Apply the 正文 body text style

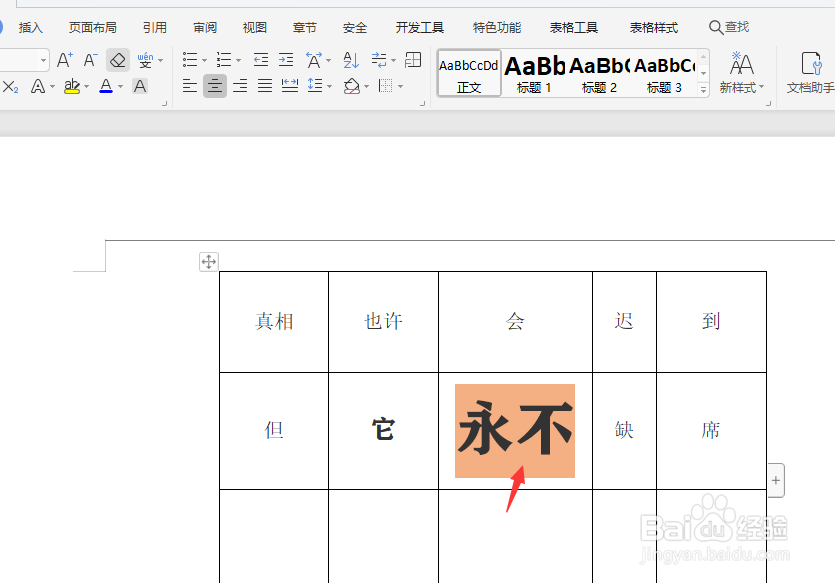click(468, 75)
